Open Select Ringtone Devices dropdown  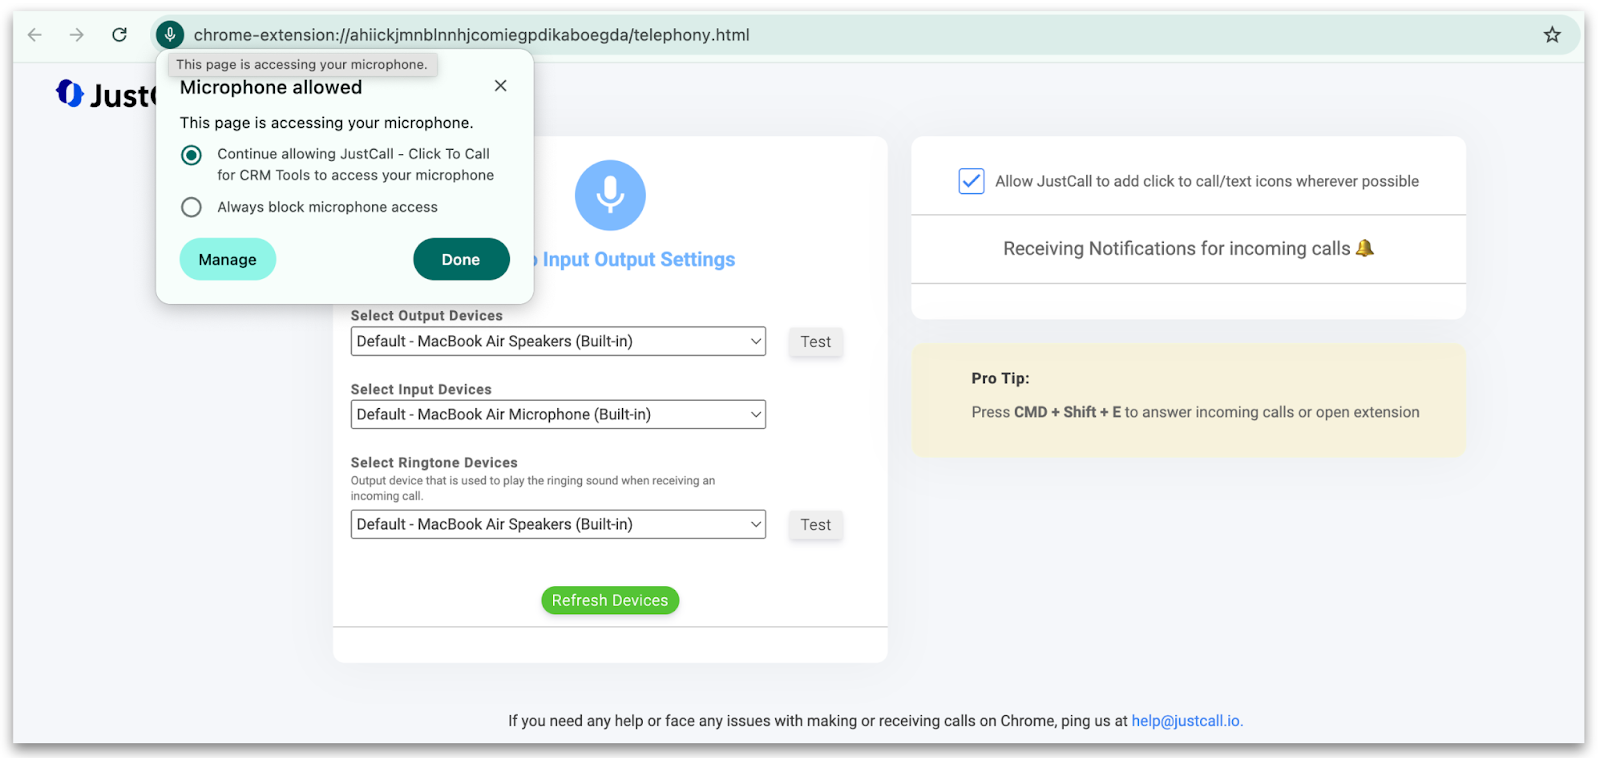(558, 524)
